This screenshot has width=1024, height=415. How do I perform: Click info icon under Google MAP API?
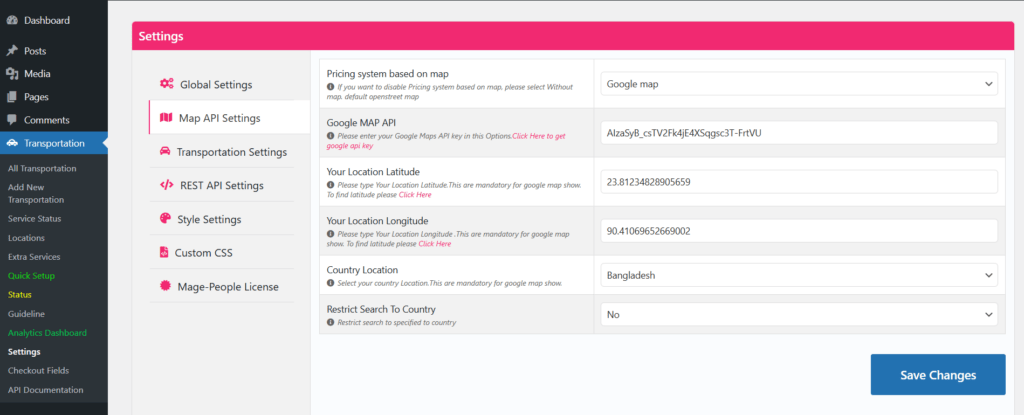tap(330, 136)
